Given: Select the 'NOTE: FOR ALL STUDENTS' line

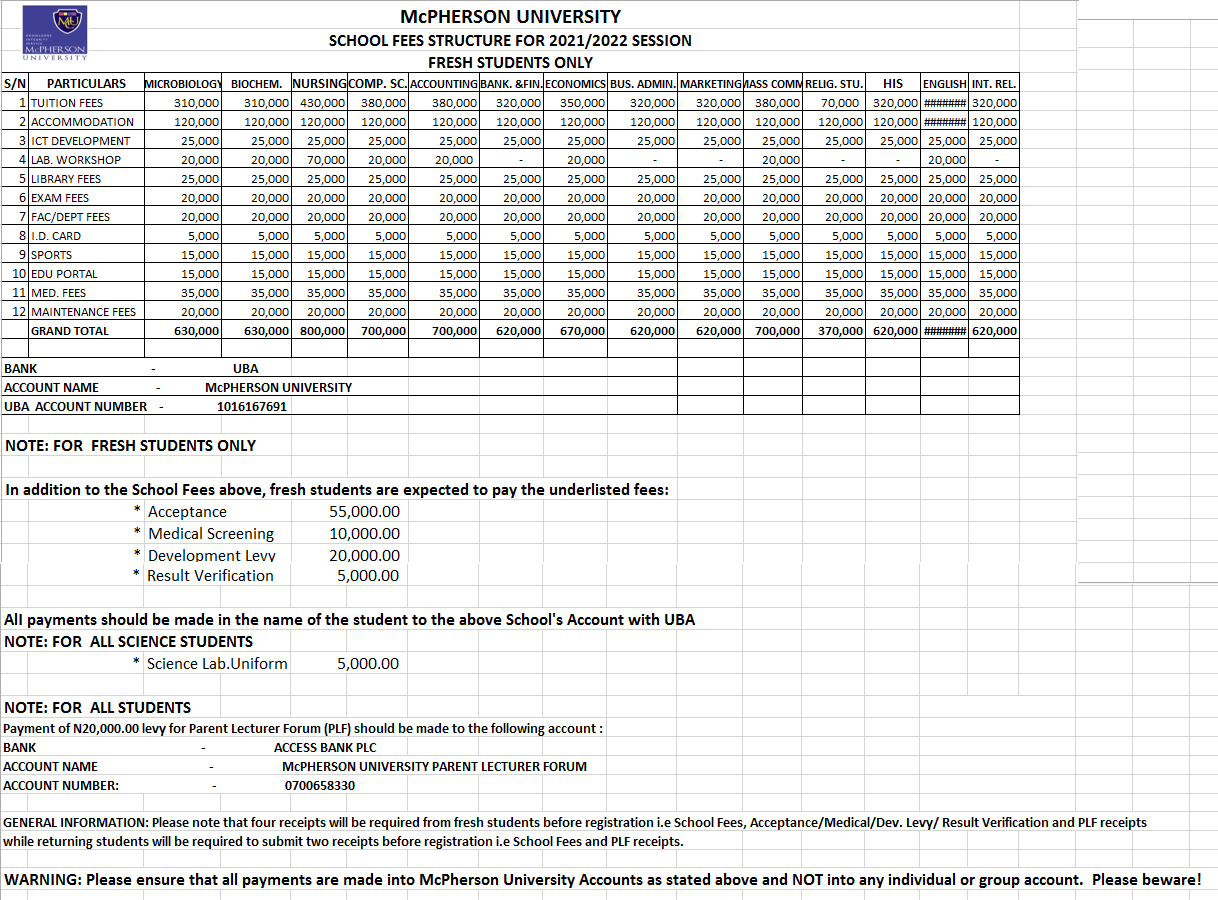Looking at the screenshot, I should (x=98, y=708).
